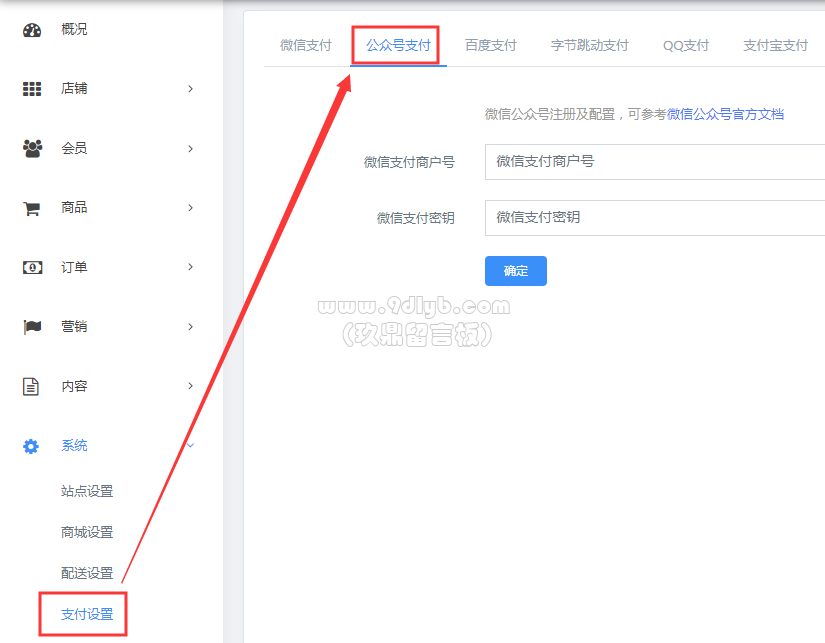Expand the 店铺 menu chevron
The height and width of the screenshot is (643, 825).
pyautogui.click(x=190, y=89)
